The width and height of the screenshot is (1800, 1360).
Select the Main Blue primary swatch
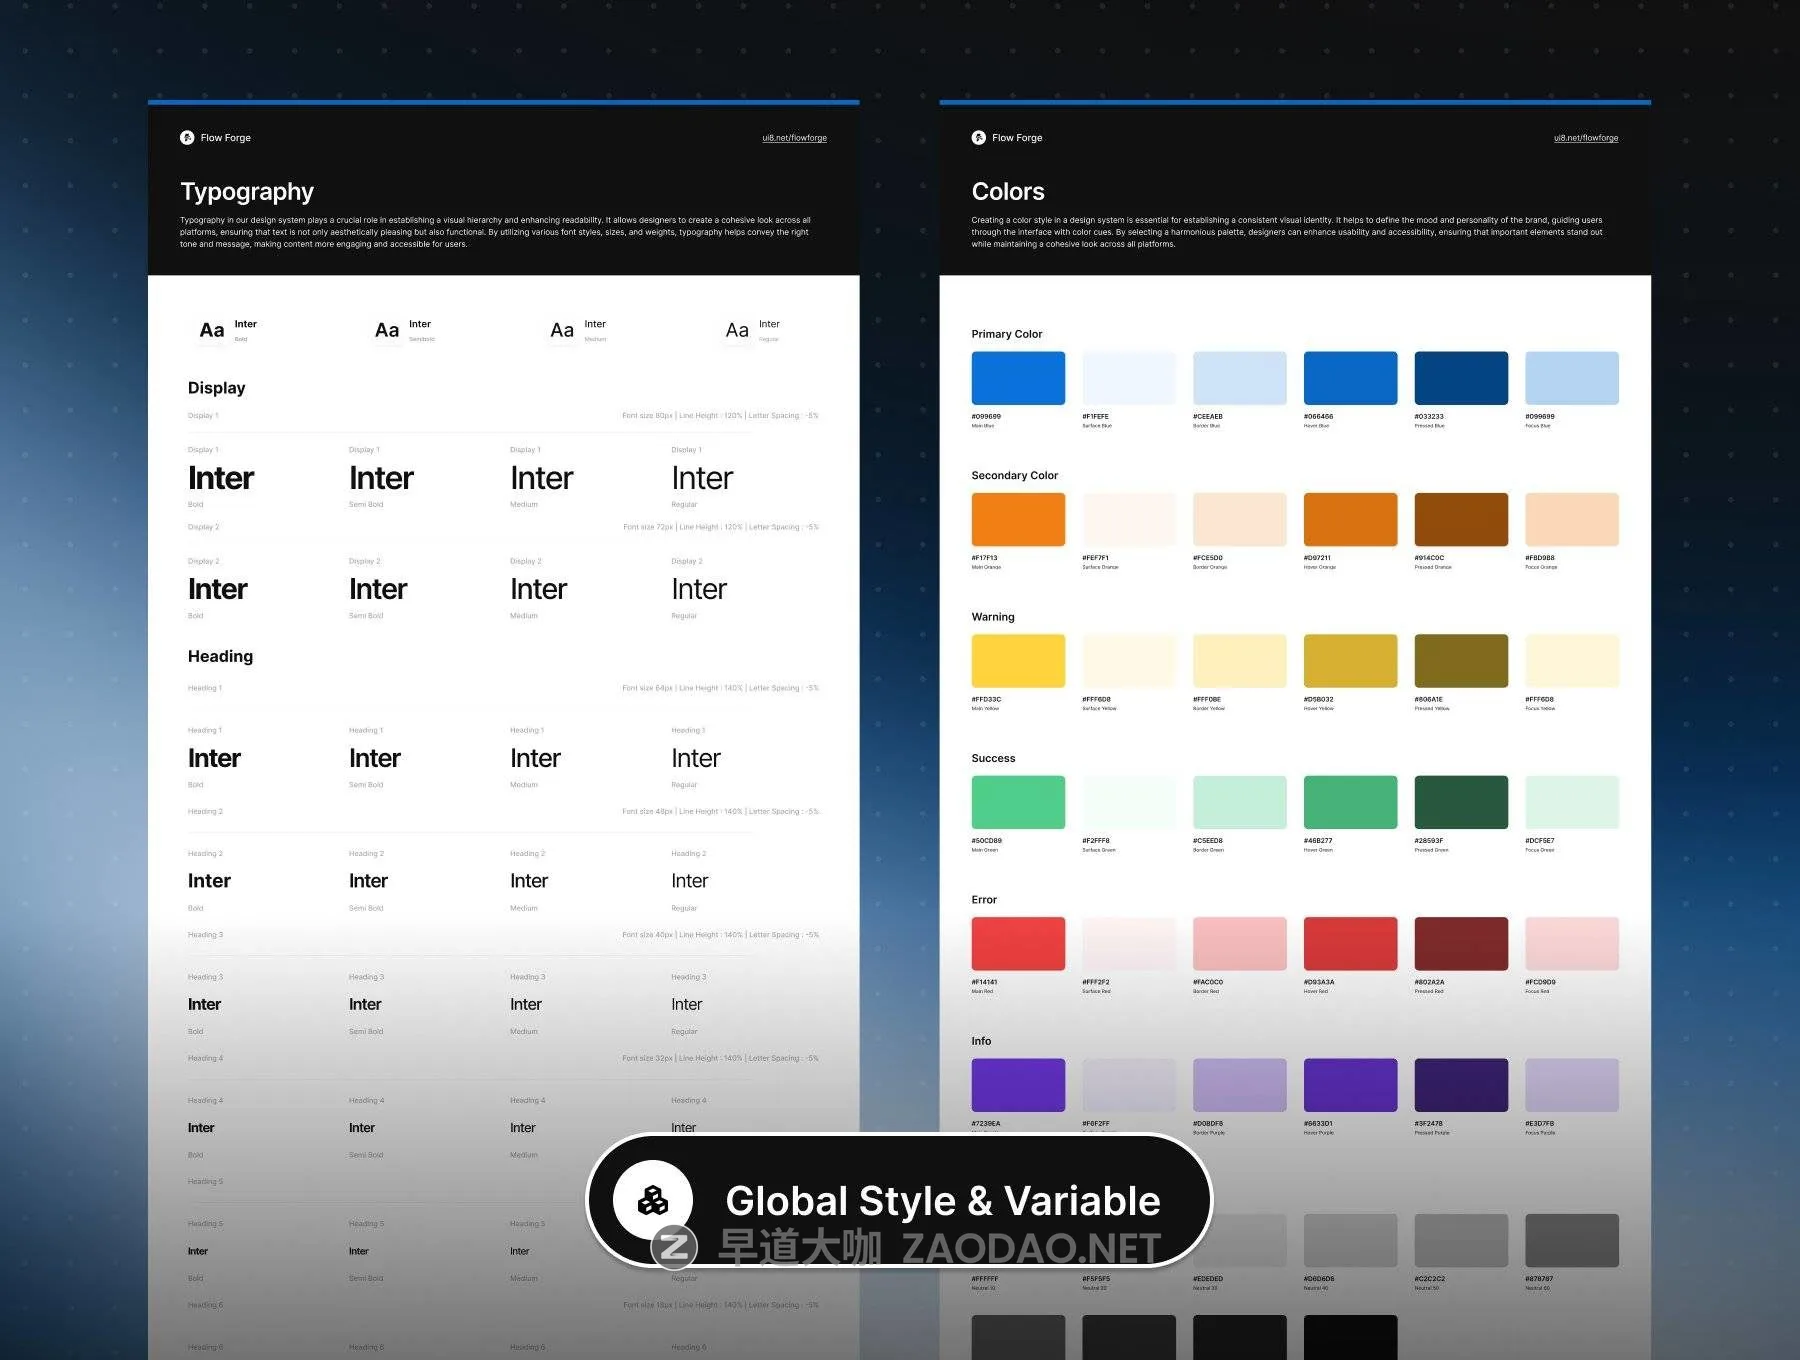(1017, 378)
